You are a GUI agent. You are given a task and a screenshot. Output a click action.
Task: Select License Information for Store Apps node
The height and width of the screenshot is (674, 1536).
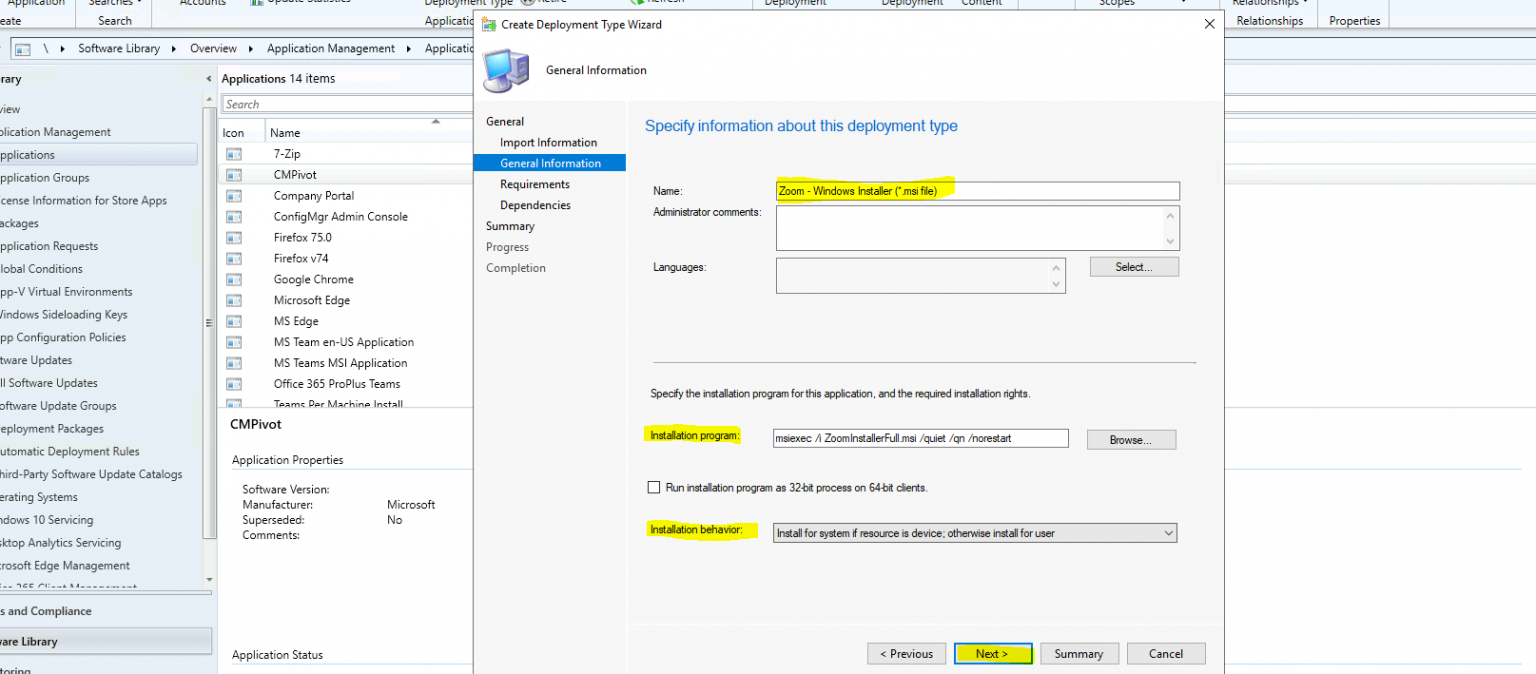(83, 201)
